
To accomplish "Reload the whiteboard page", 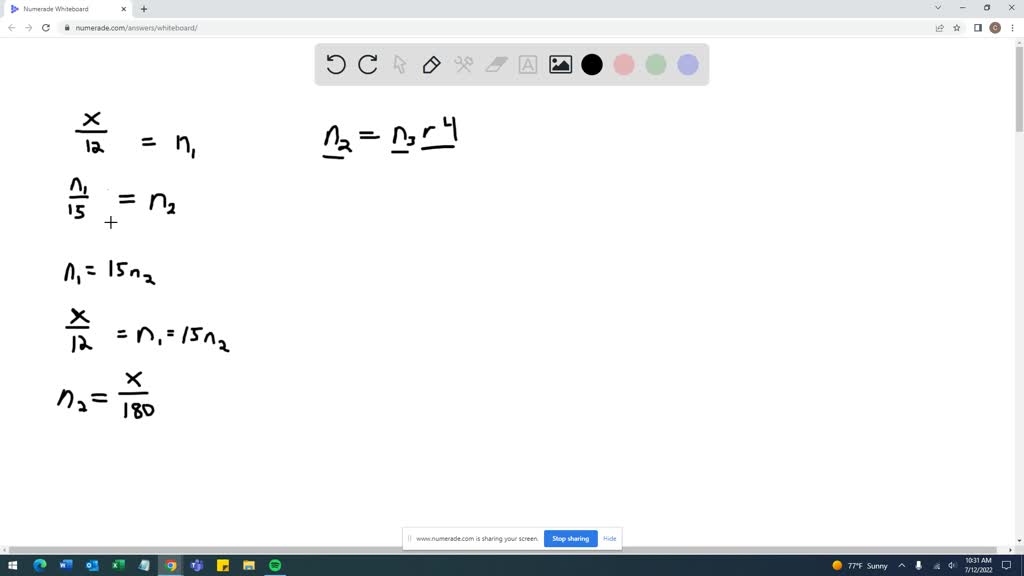I will coord(46,28).
